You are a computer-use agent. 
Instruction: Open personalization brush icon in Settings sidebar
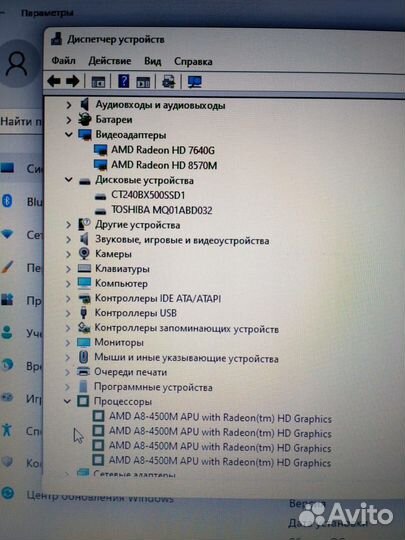[7, 267]
